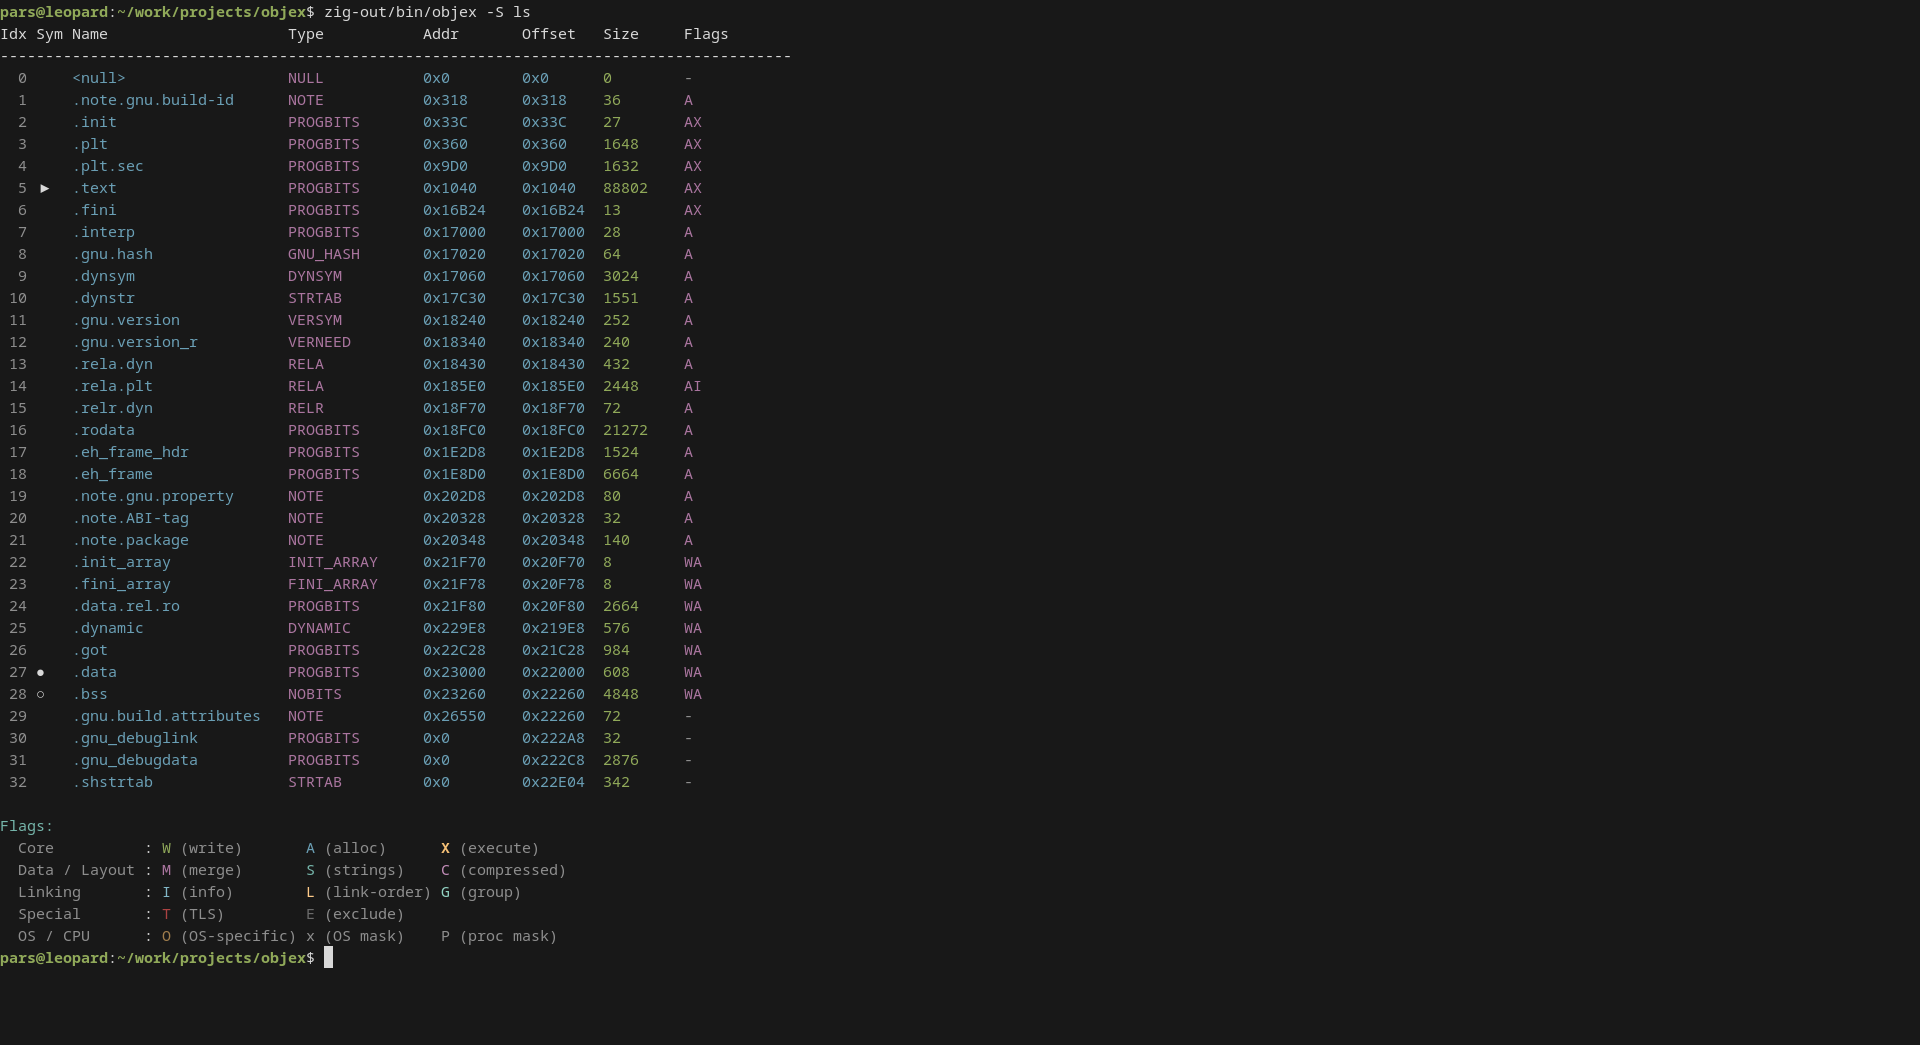Click the 'INIT_ARRAY' type value

pos(333,562)
